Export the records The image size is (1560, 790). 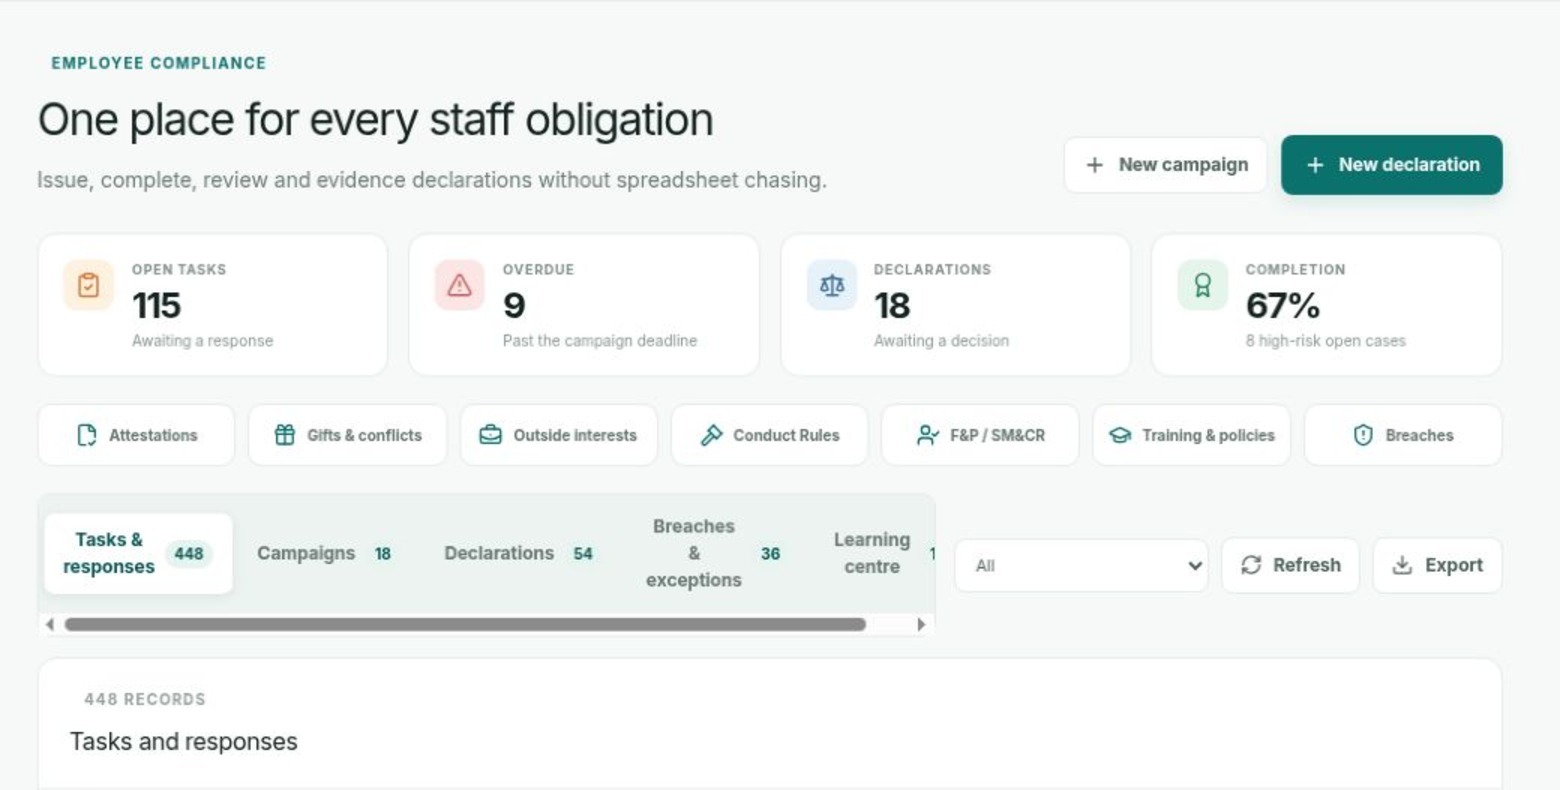(1437, 565)
